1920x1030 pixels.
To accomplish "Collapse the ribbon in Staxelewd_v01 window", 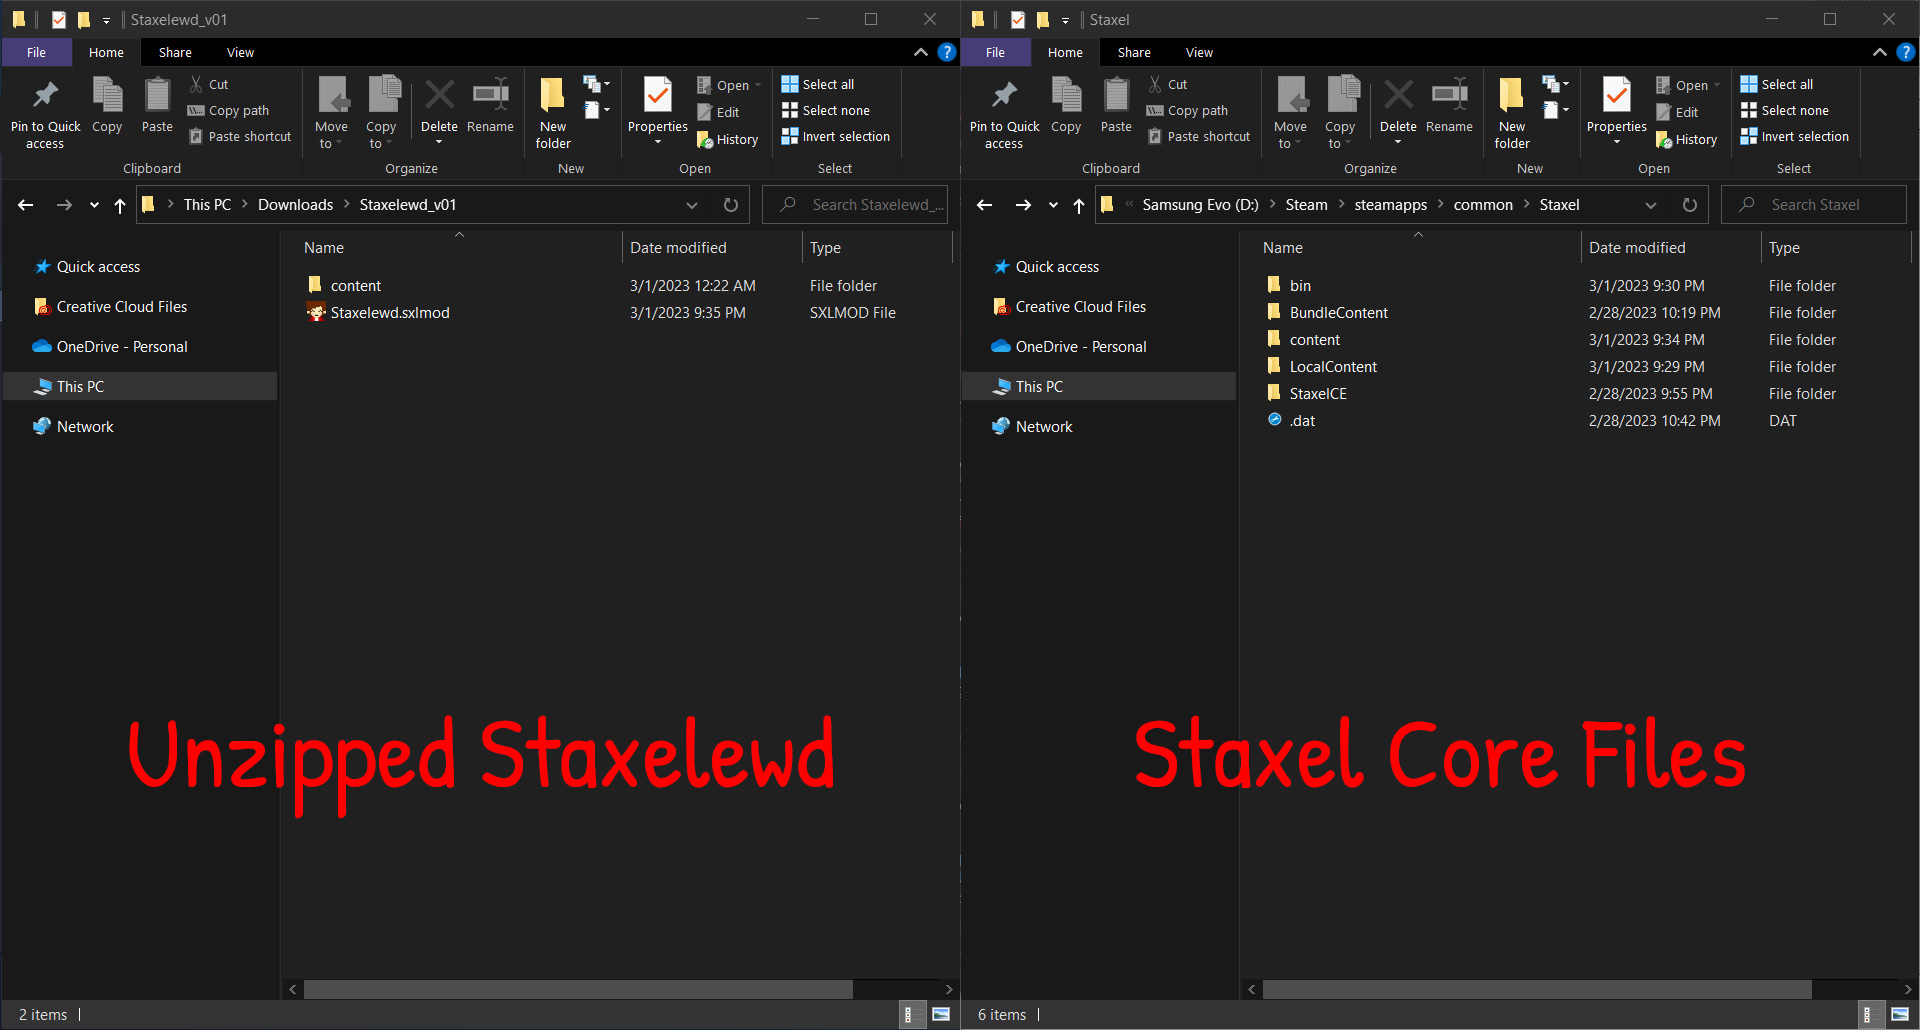I will [921, 52].
